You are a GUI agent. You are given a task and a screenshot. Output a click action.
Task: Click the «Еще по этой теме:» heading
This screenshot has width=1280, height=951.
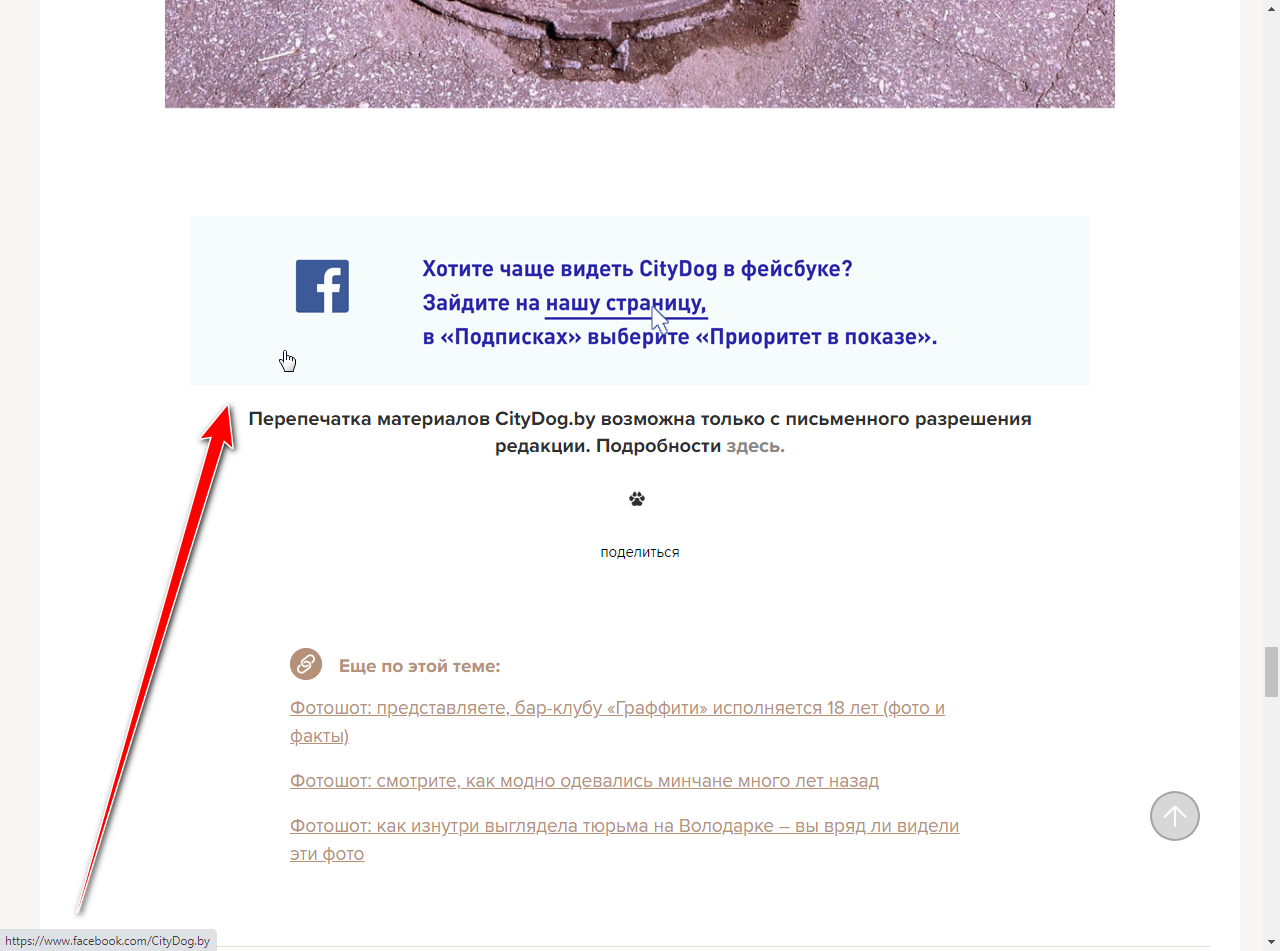click(x=419, y=666)
